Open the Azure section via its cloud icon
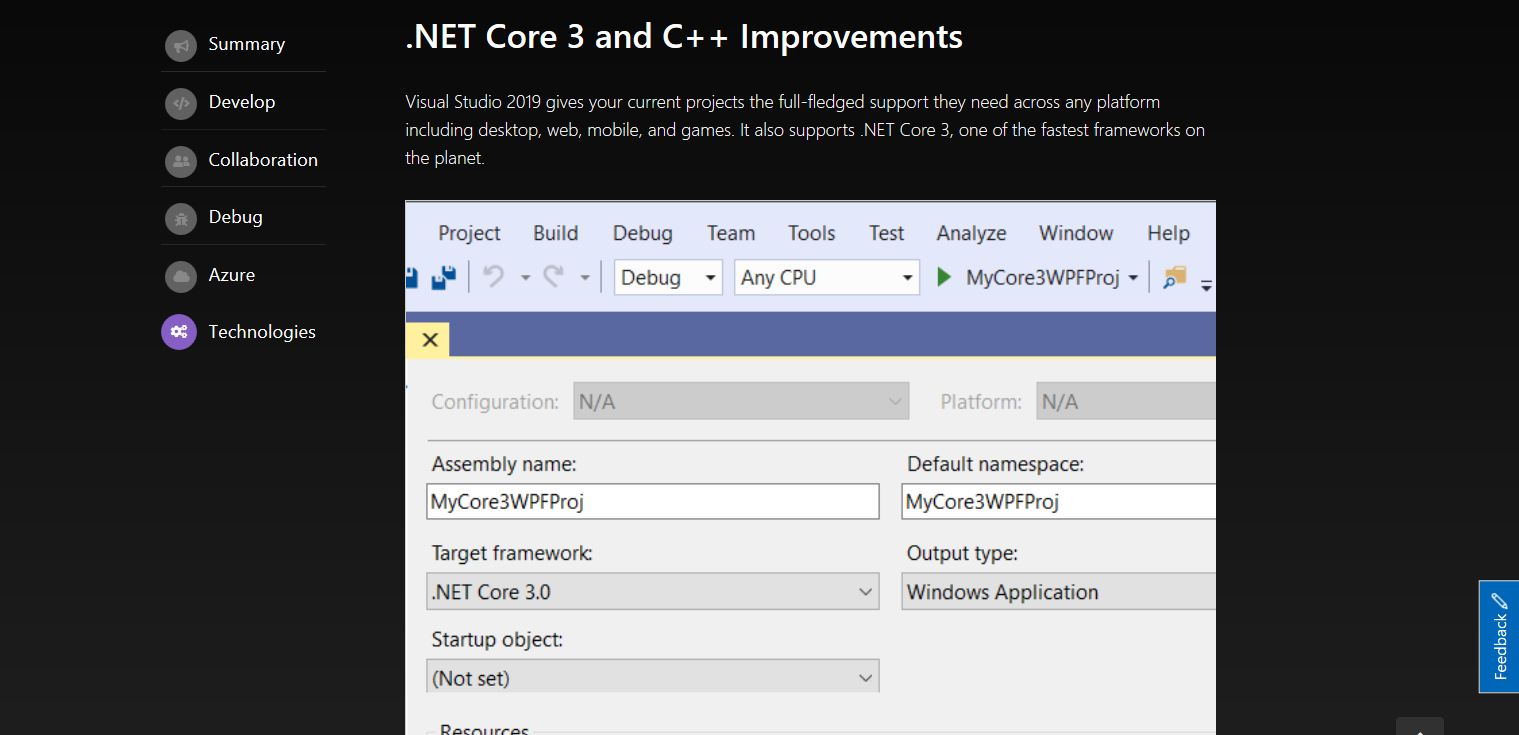 [181, 275]
